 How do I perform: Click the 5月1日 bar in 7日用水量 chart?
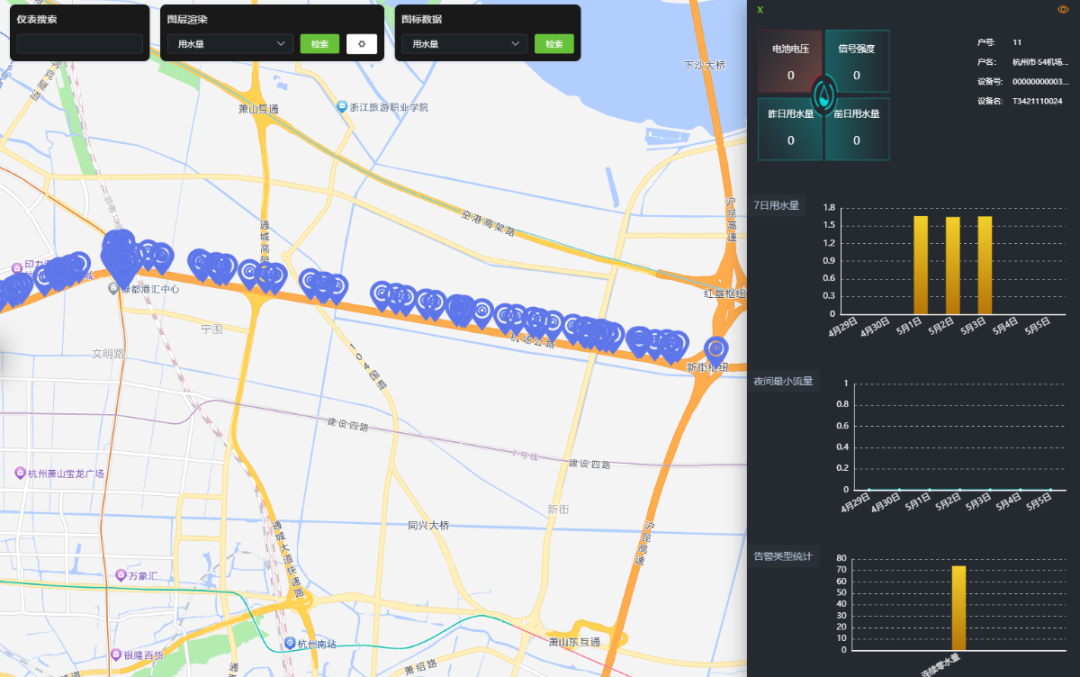coord(921,265)
